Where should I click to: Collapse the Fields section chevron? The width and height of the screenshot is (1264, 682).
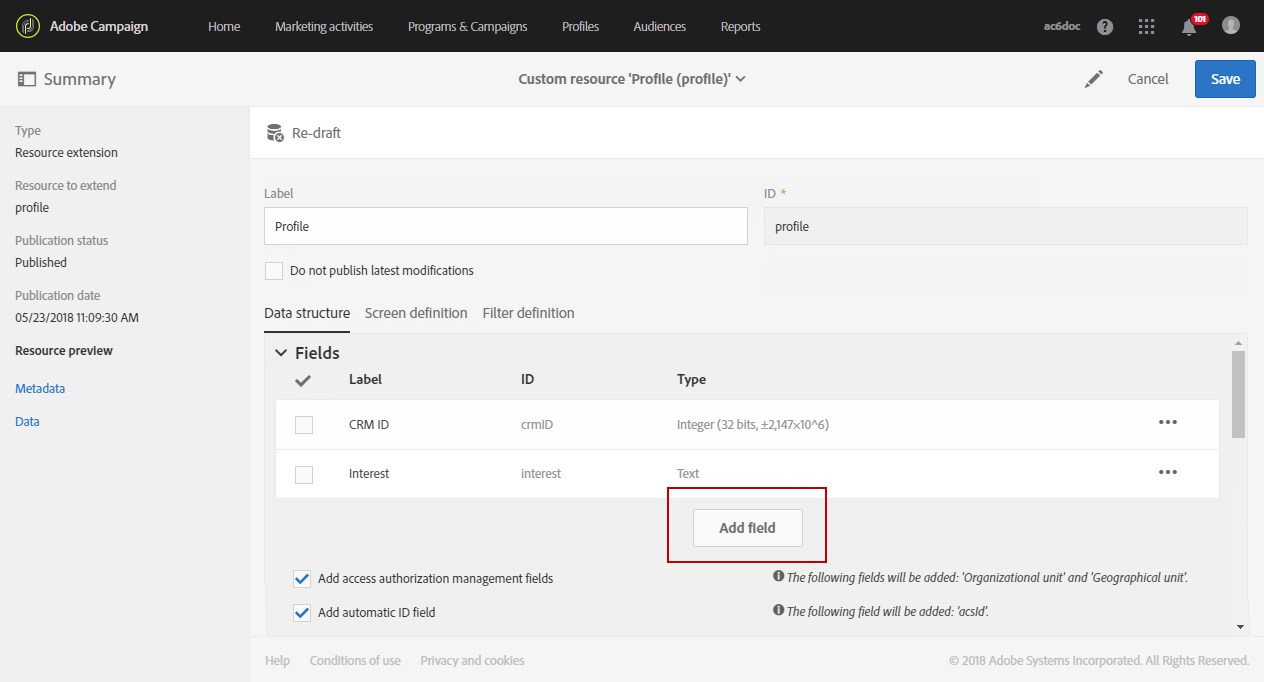pos(281,353)
